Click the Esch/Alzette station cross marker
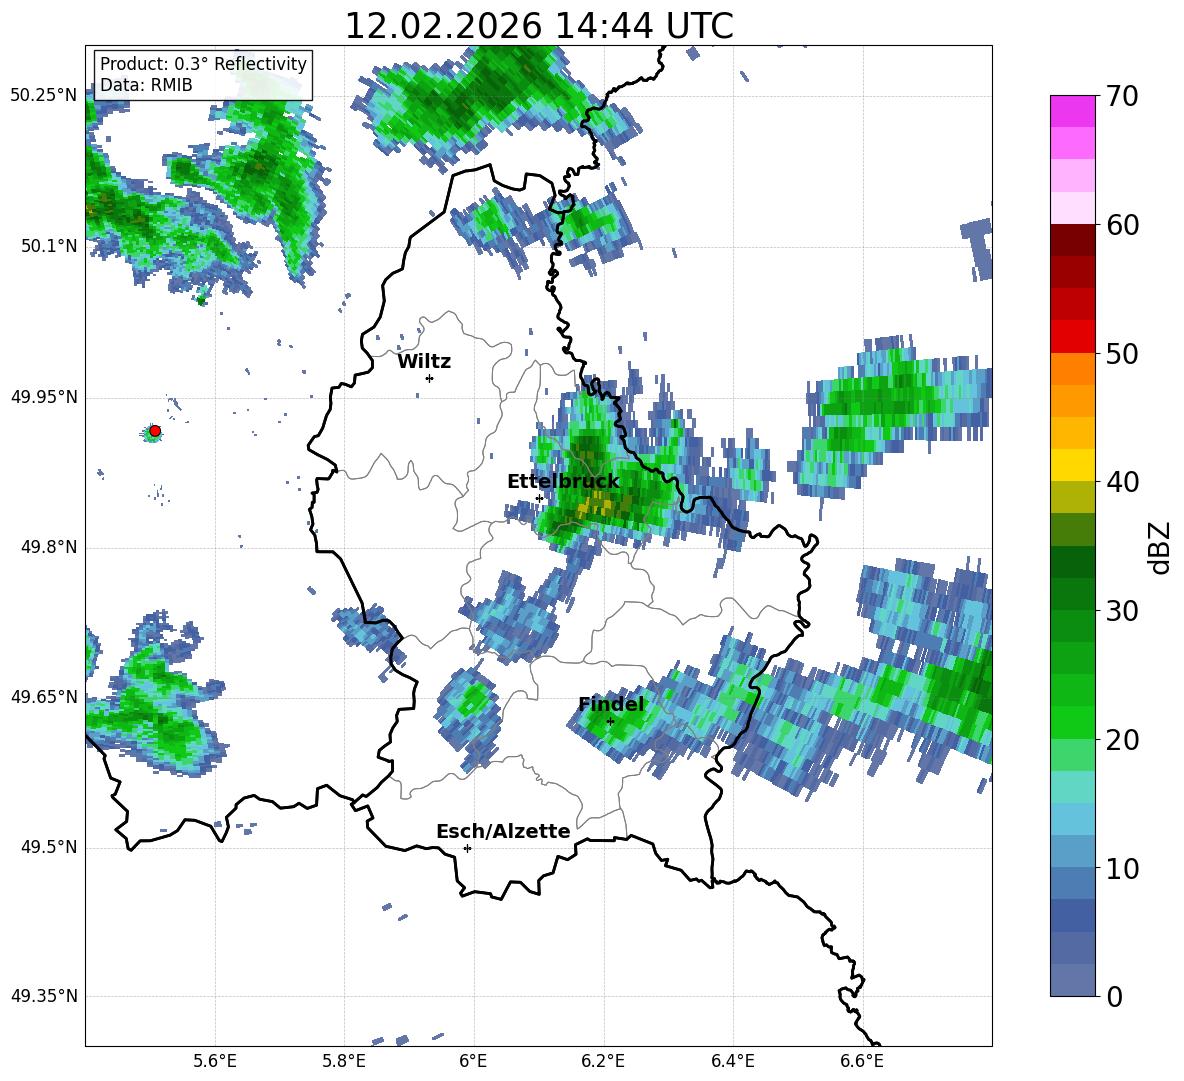 coord(467,848)
